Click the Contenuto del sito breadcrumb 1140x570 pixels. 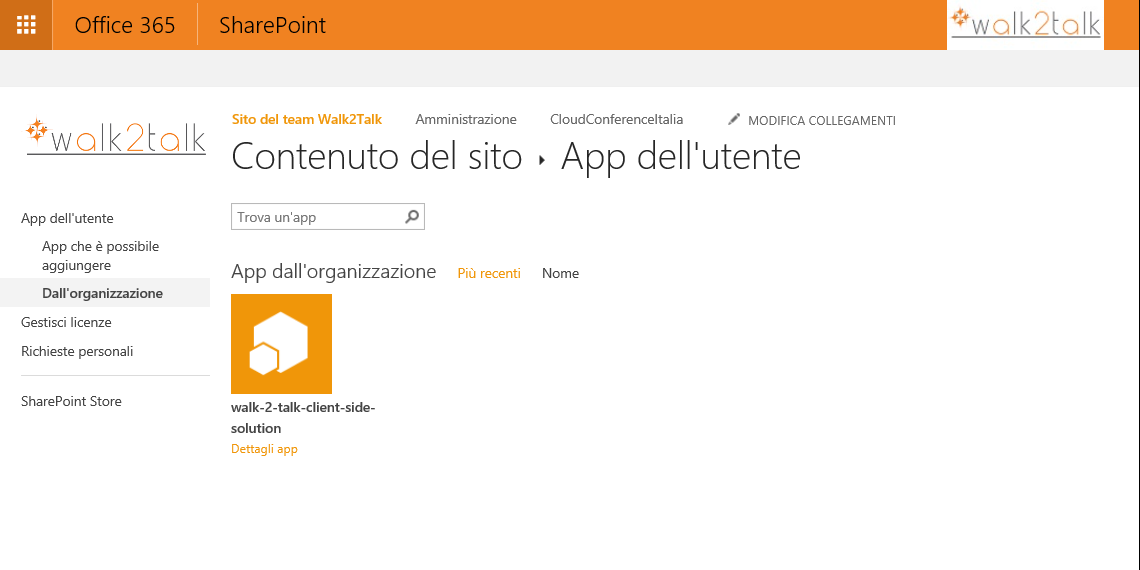[x=377, y=157]
